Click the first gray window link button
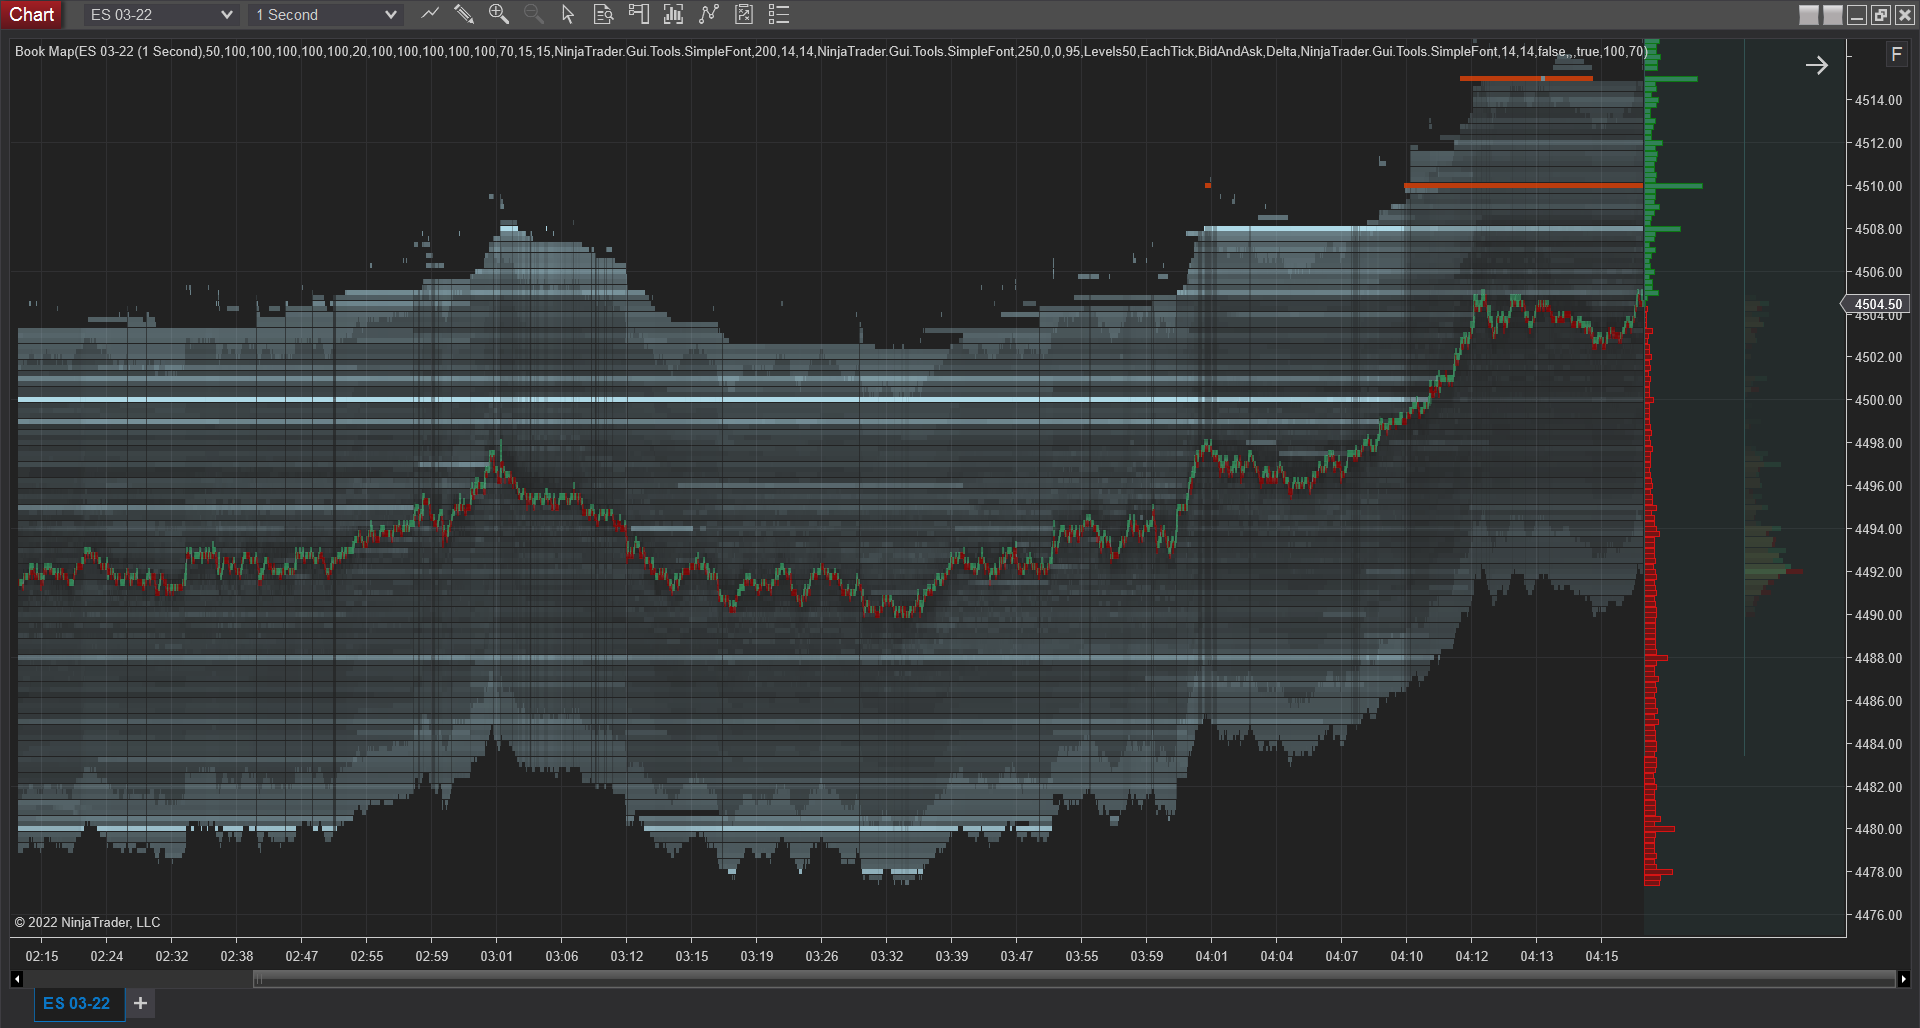1920x1028 pixels. tap(1809, 15)
